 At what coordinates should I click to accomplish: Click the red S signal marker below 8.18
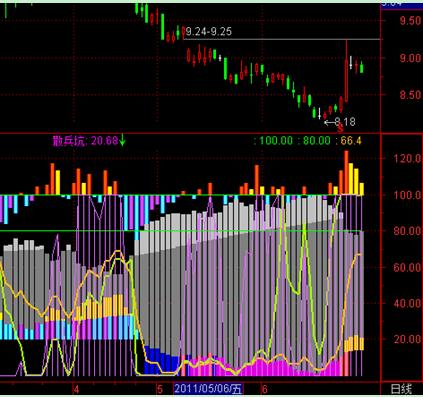pos(340,128)
